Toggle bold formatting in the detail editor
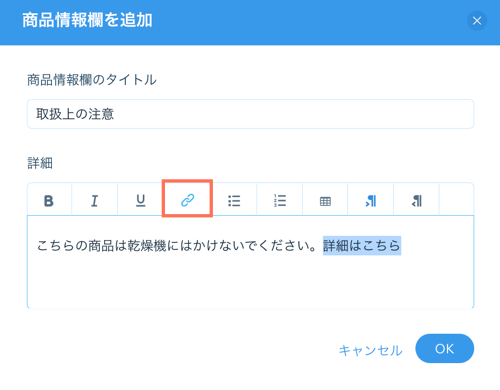 point(49,201)
